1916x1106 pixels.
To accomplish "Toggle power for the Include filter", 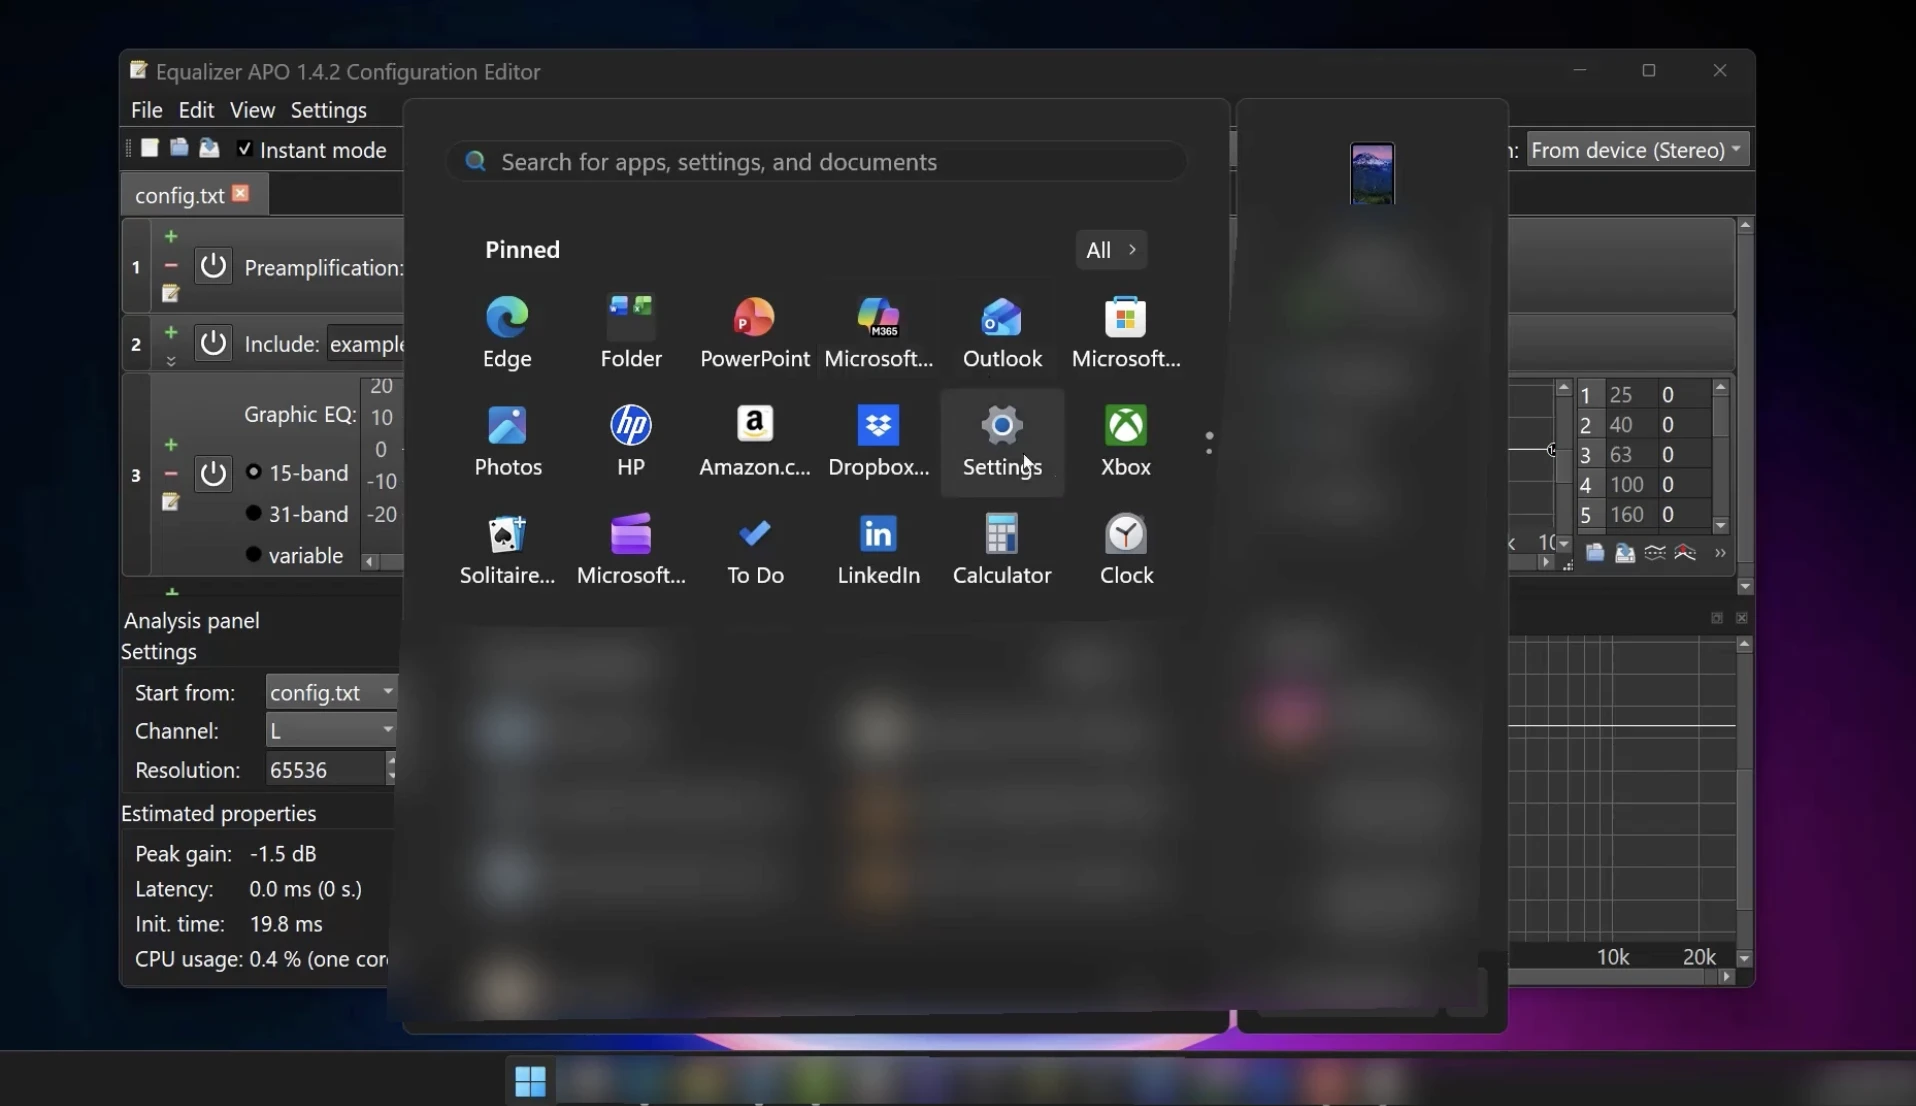I will [x=213, y=343].
